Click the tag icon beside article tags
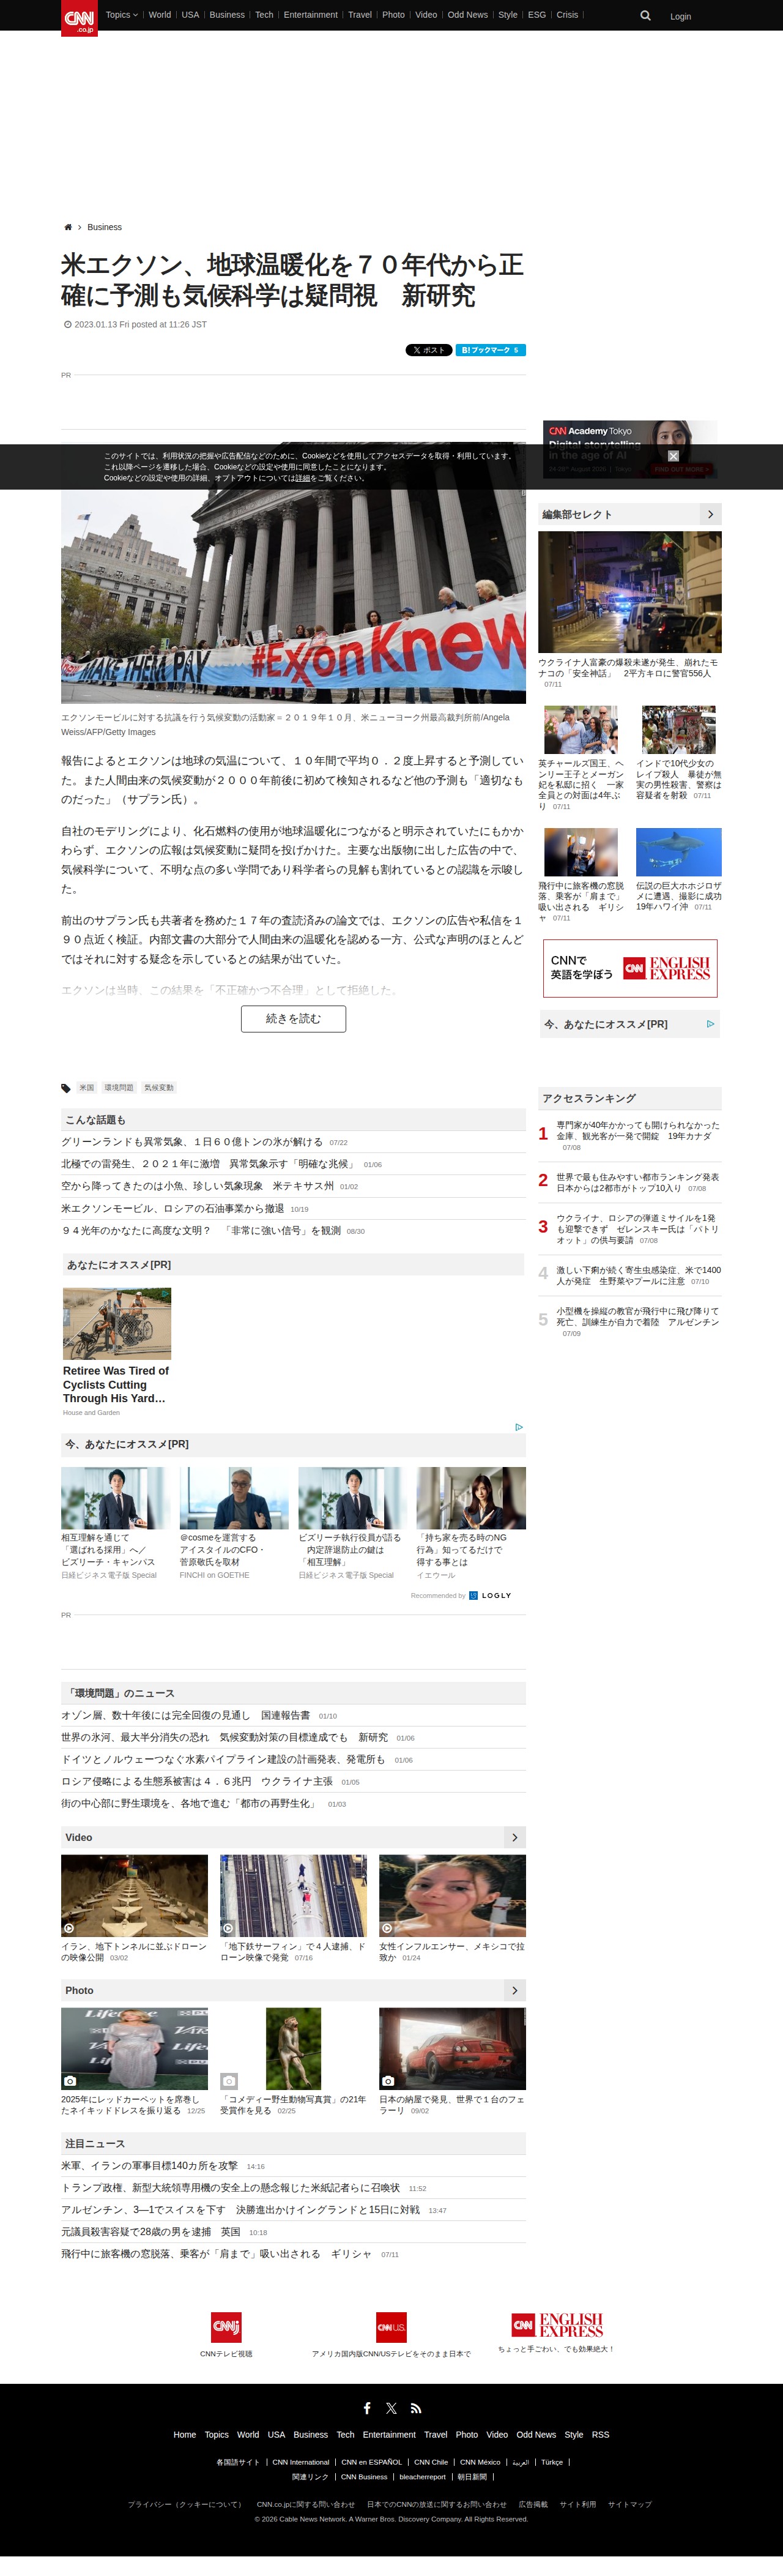Image resolution: width=783 pixels, height=2576 pixels. coord(66,1088)
